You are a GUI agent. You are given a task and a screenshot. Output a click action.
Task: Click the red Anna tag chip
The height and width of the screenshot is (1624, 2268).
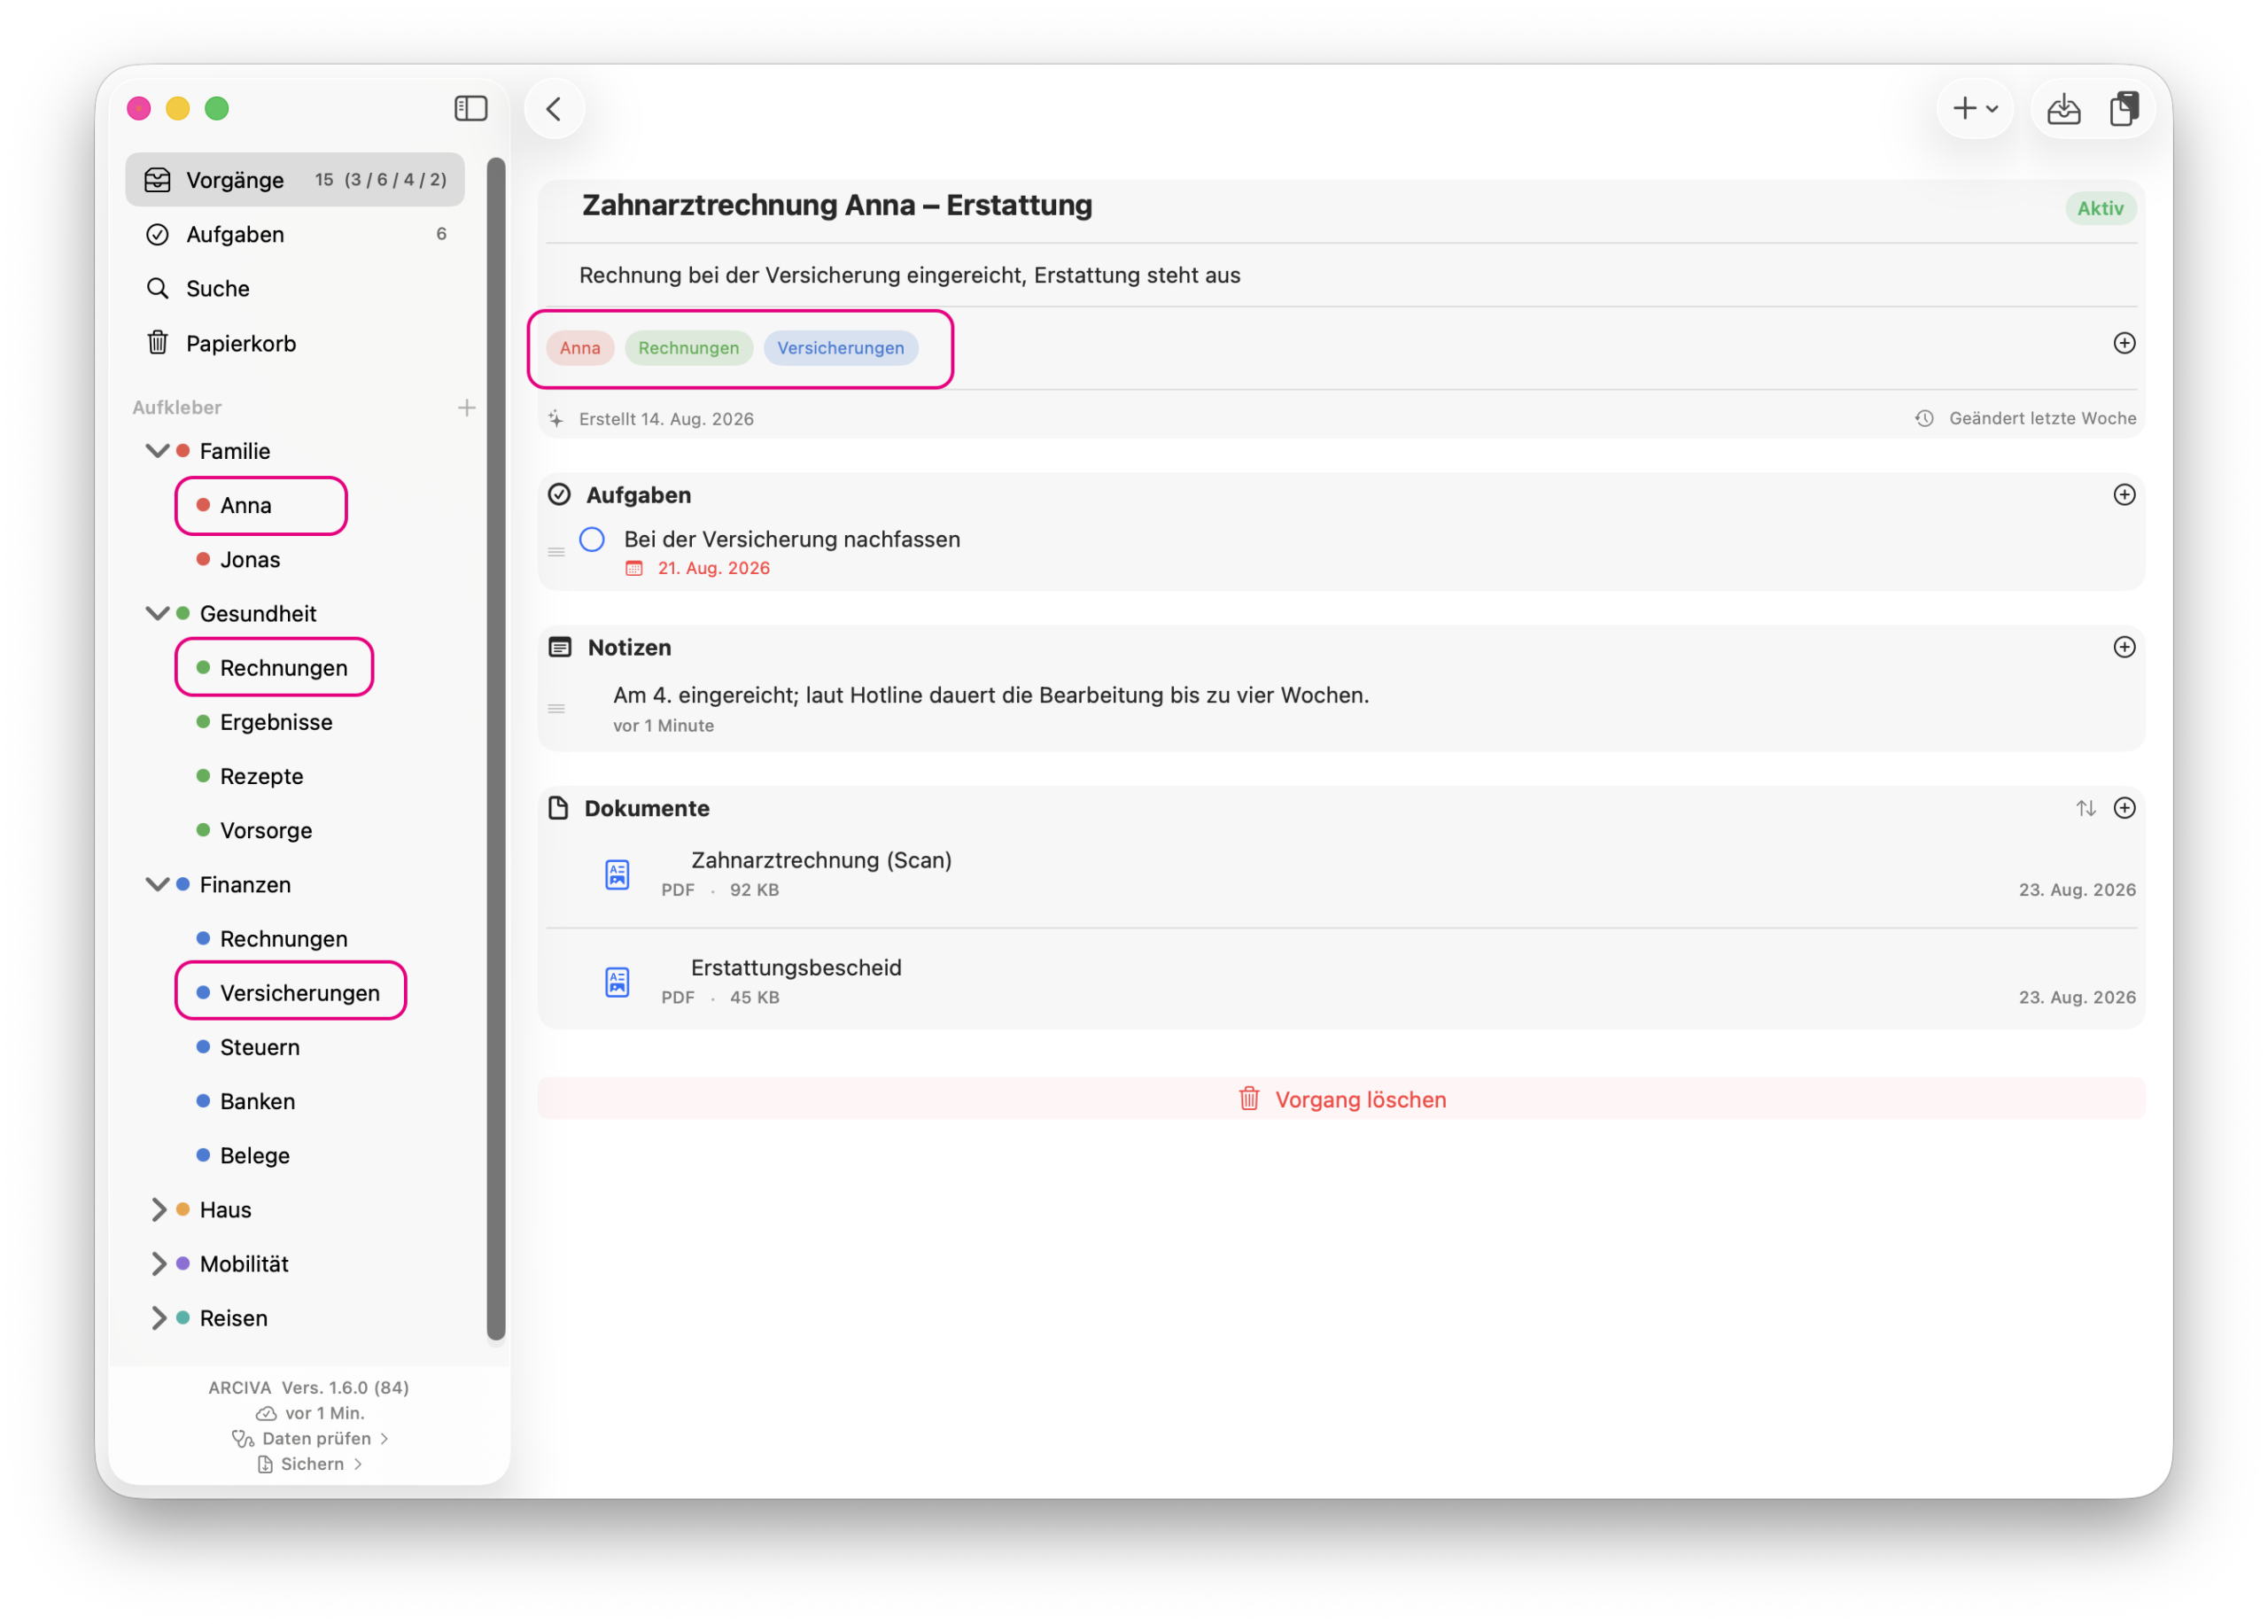(x=580, y=348)
